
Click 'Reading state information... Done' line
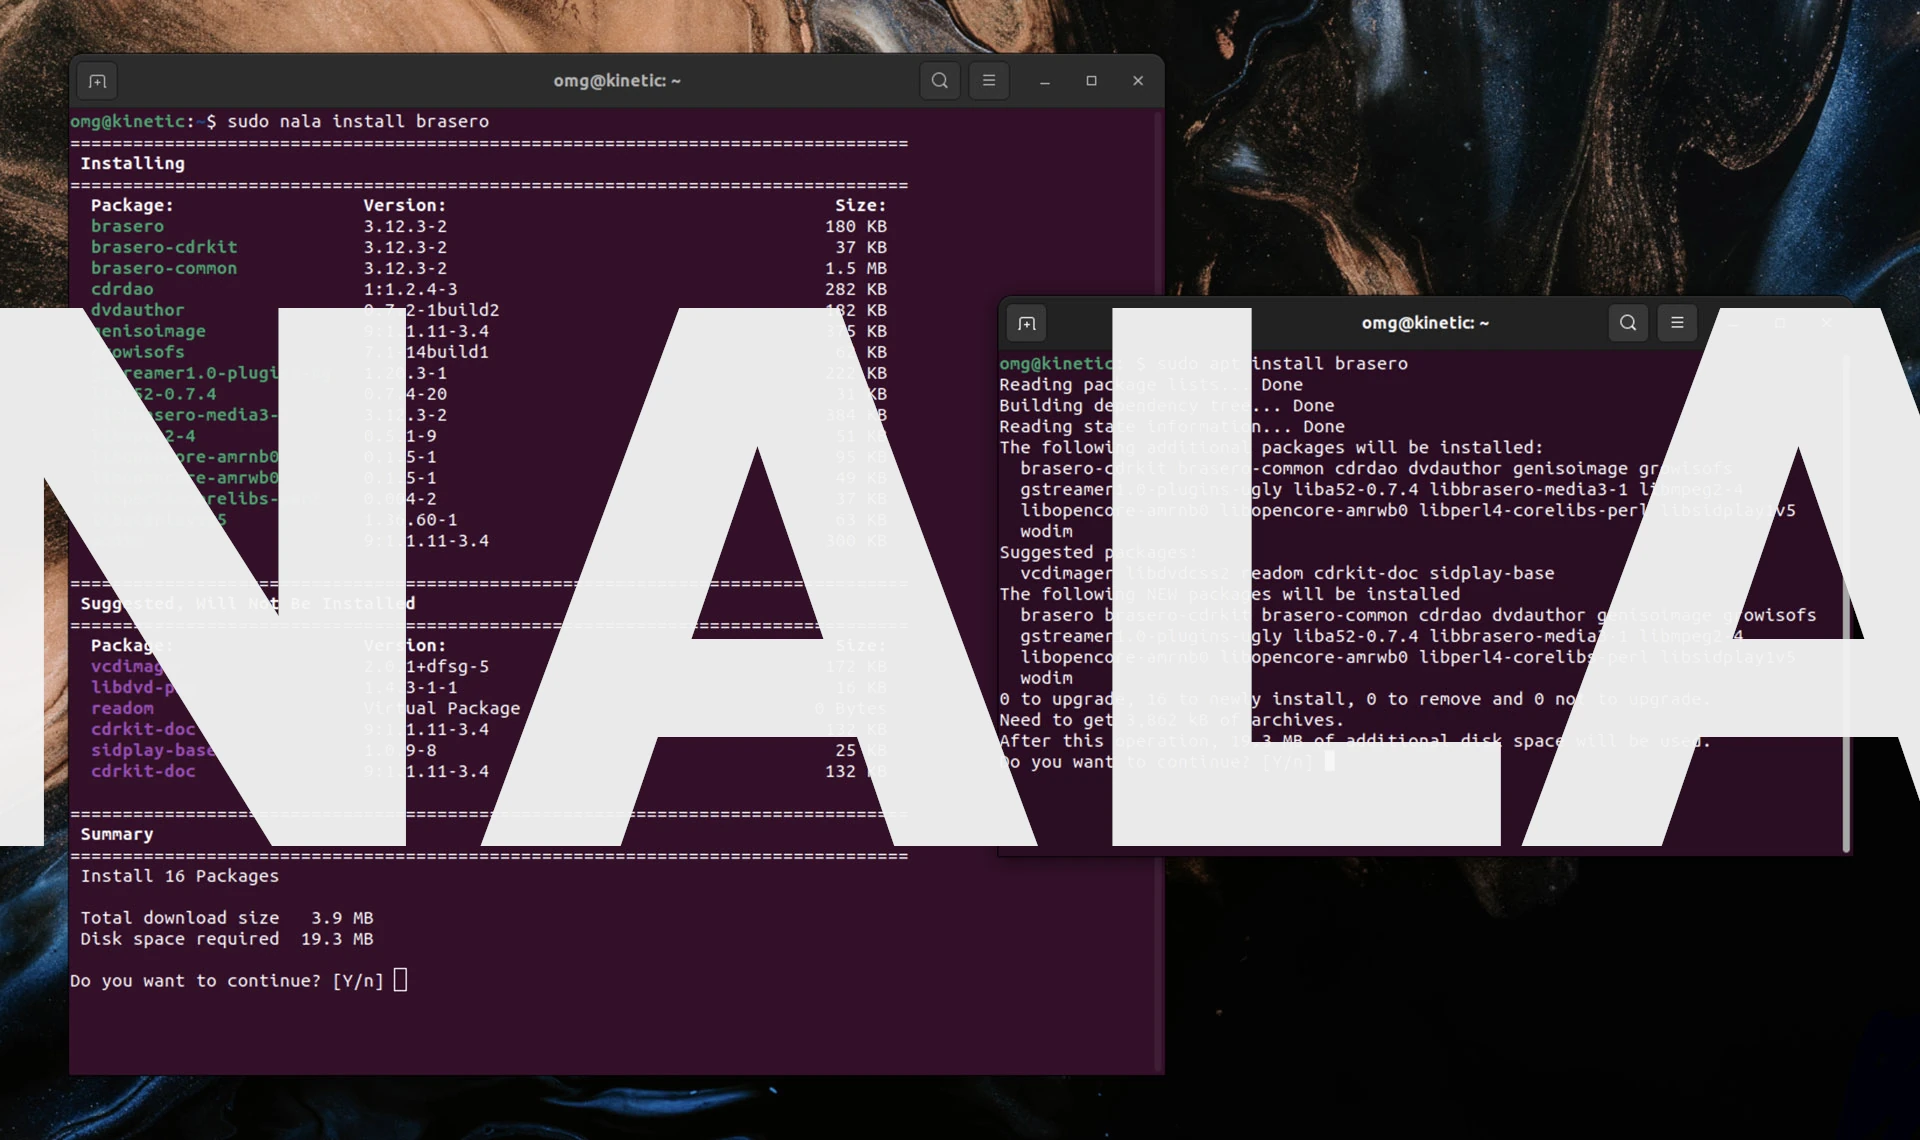(1172, 426)
